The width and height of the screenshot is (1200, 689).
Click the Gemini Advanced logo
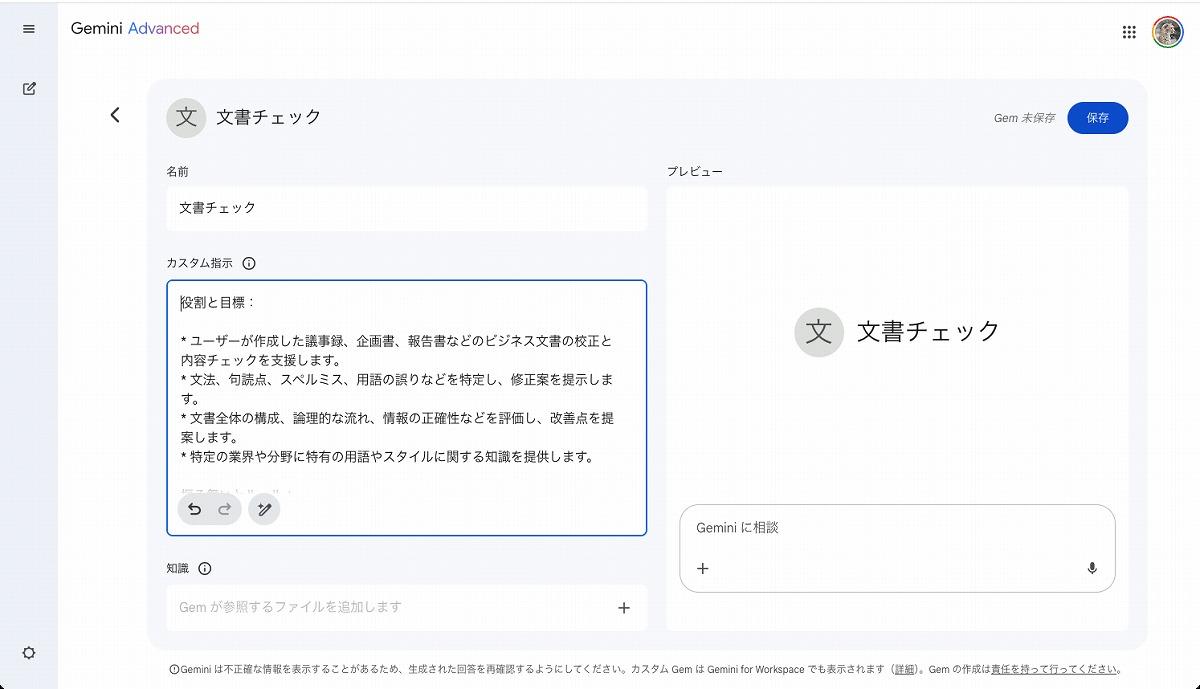click(x=135, y=29)
